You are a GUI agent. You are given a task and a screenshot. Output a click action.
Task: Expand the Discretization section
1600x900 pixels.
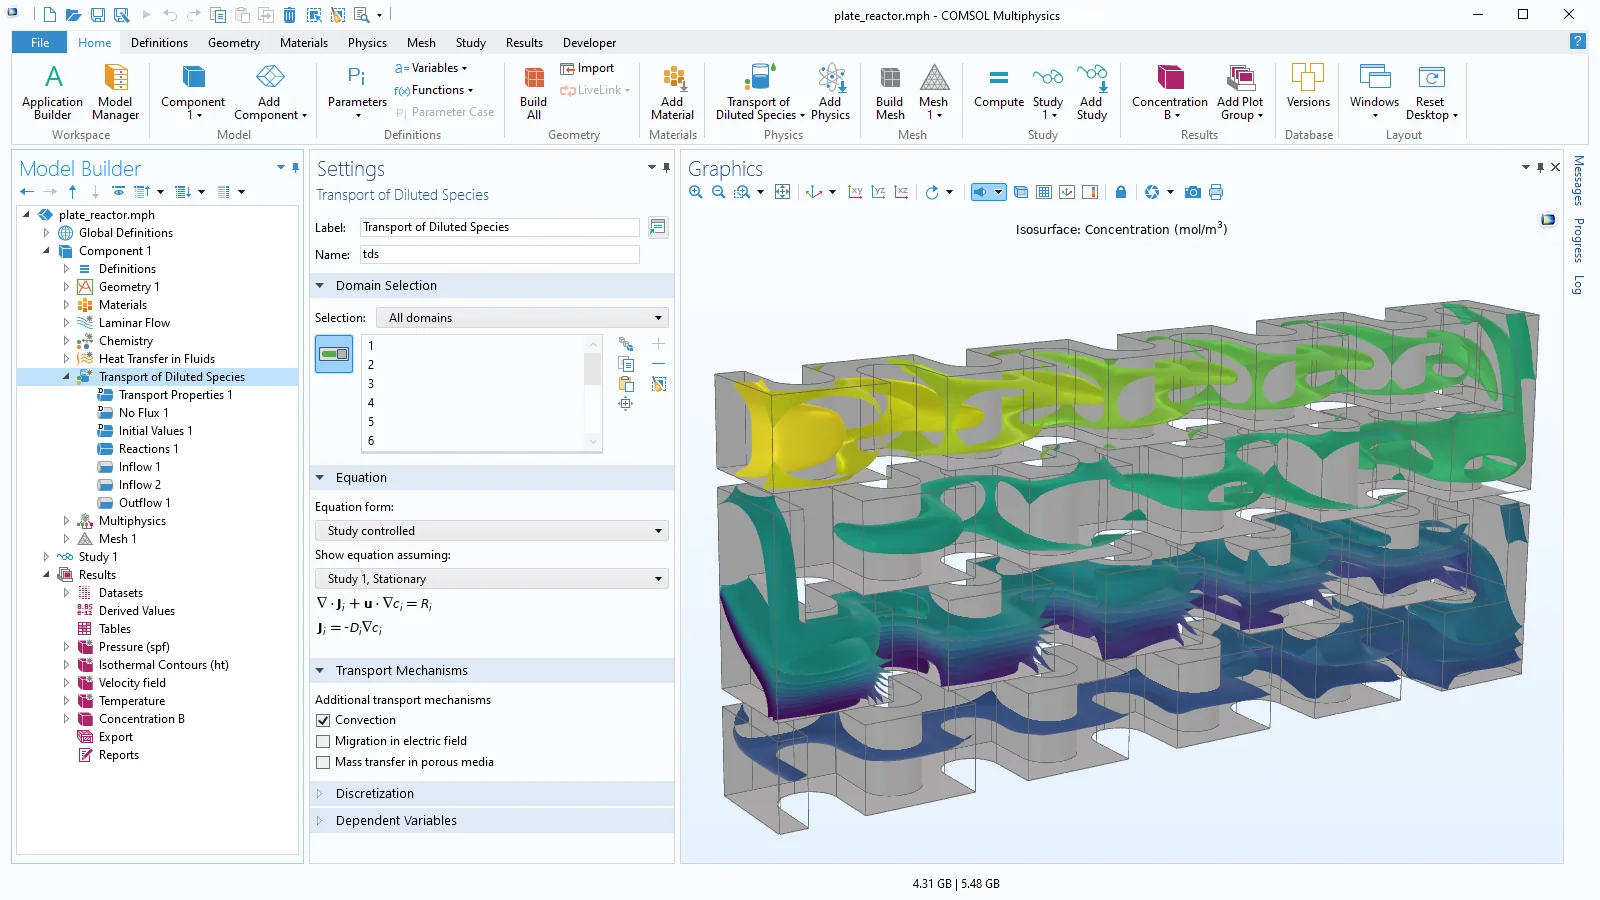point(375,794)
